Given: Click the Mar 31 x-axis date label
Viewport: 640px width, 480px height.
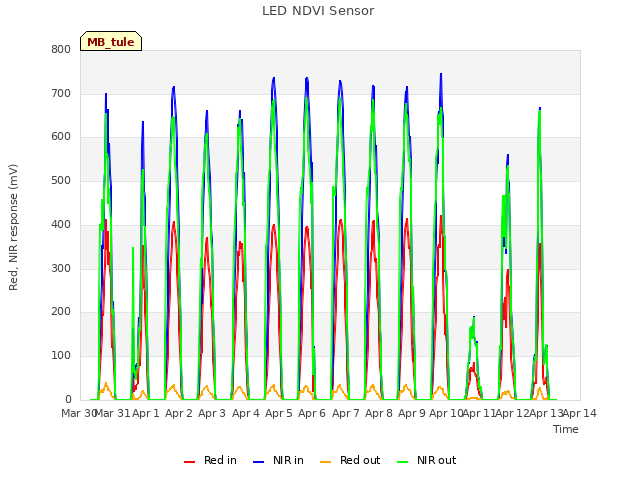Looking at the screenshot, I should tap(112, 413).
